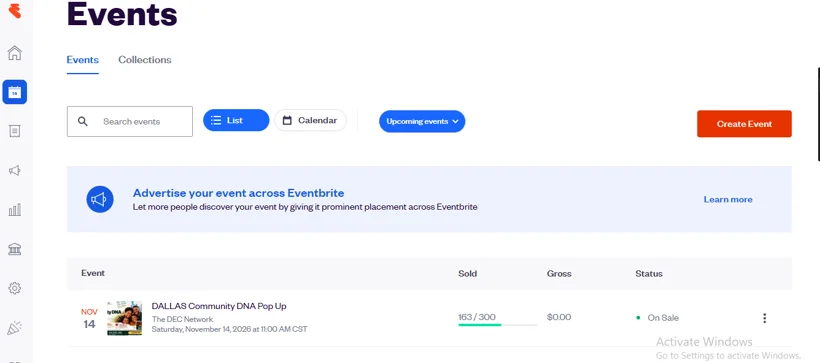The image size is (820, 363).
Task: Select the Events tab
Action: click(x=83, y=60)
